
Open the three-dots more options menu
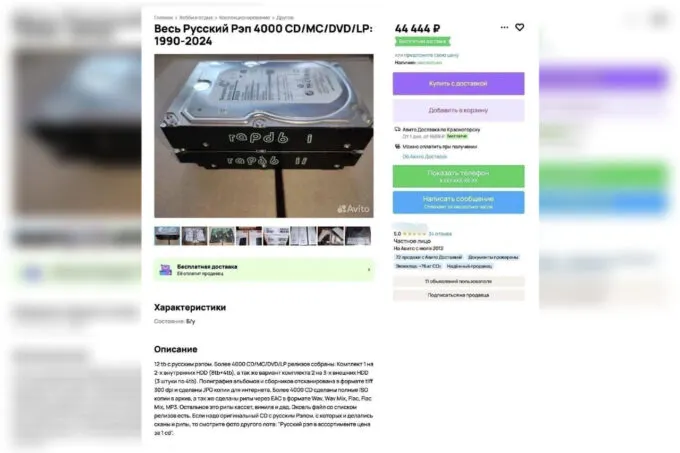pyautogui.click(x=504, y=27)
